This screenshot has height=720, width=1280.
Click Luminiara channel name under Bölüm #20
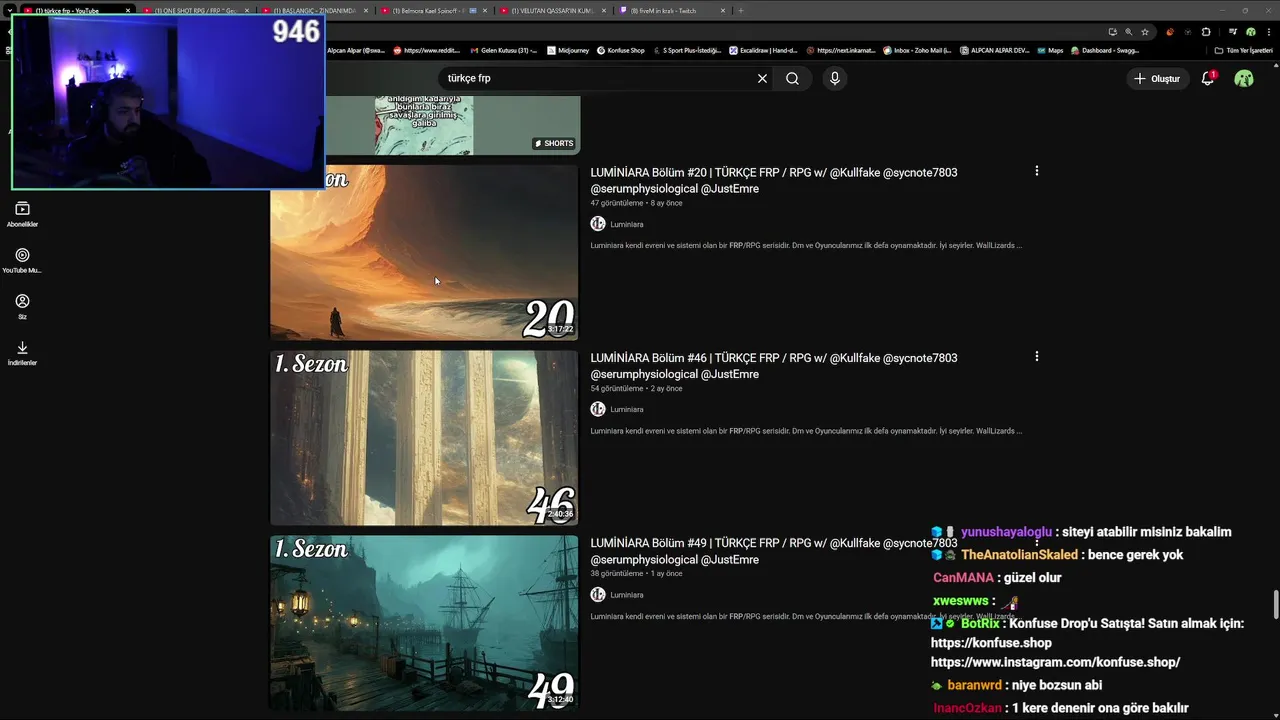pyautogui.click(x=627, y=224)
